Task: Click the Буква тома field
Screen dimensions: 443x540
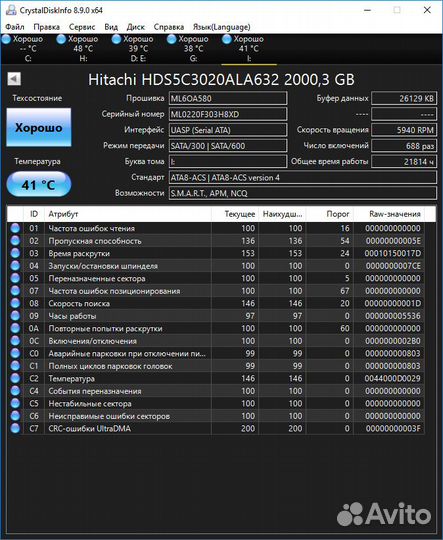Action: click(x=228, y=162)
